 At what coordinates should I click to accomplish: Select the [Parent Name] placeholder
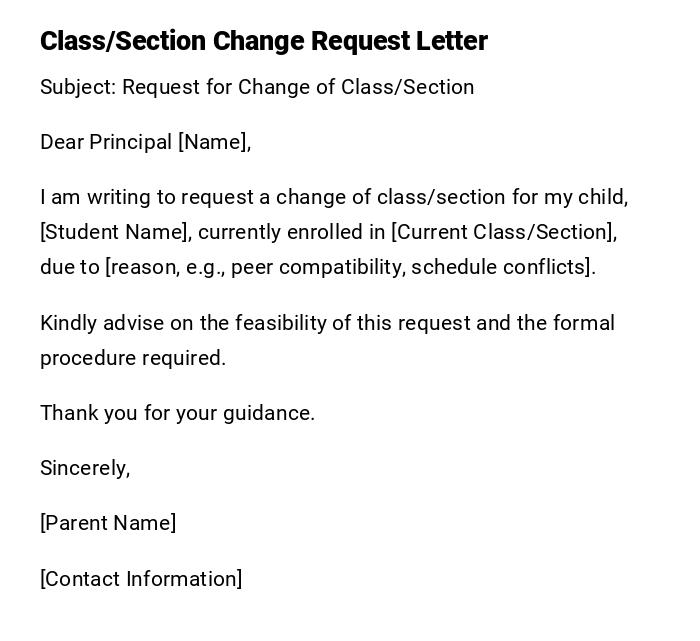[x=108, y=523]
